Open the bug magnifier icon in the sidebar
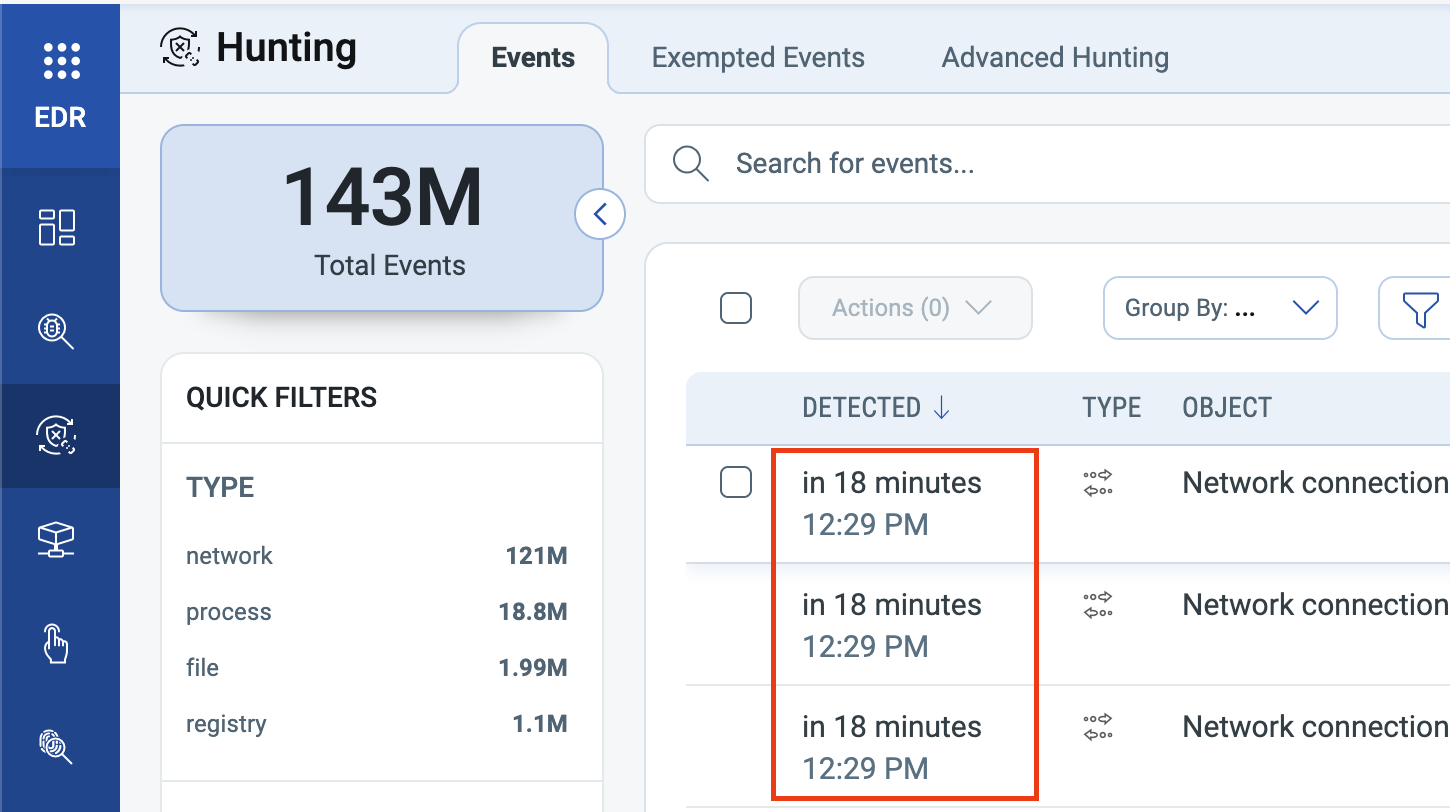 [57, 331]
